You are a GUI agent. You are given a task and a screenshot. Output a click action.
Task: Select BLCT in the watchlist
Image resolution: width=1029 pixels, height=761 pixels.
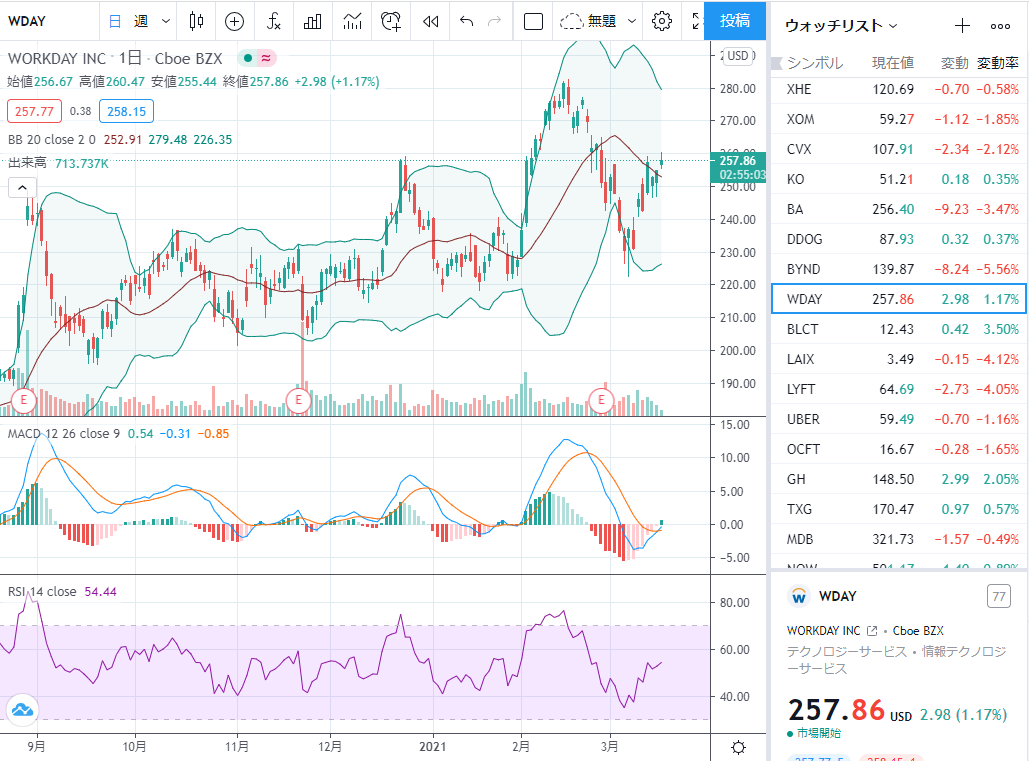pyautogui.click(x=899, y=329)
